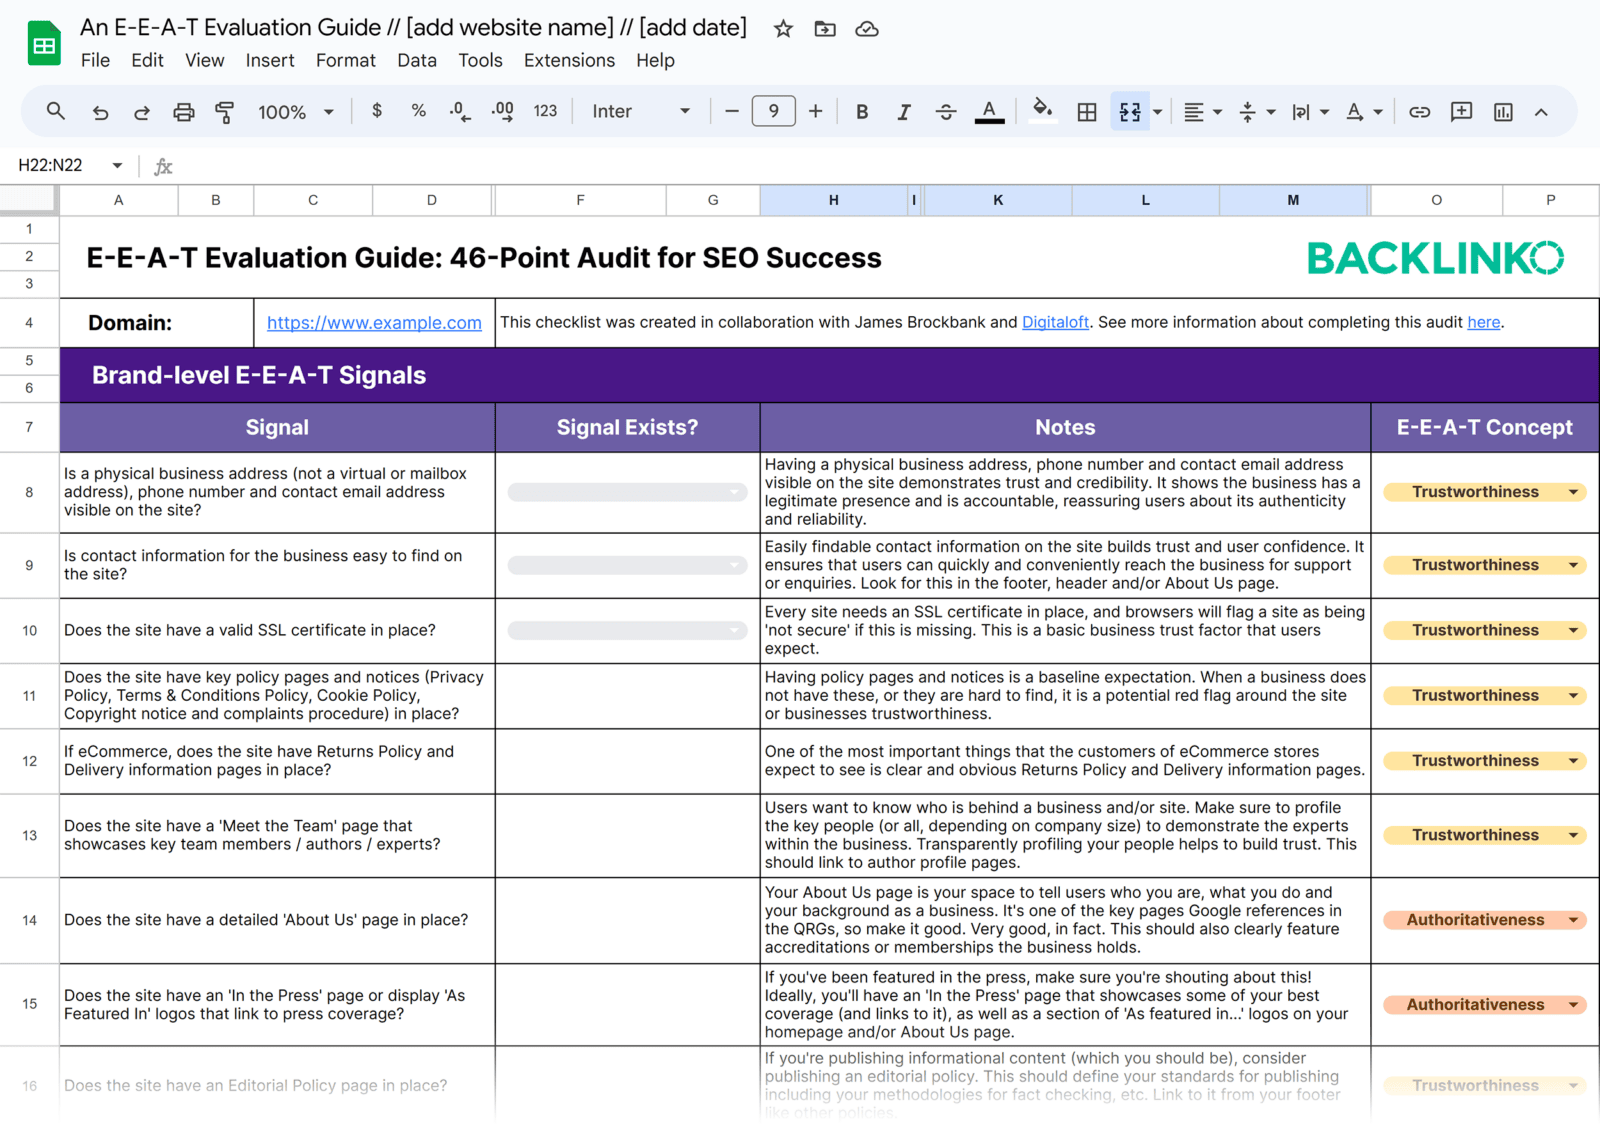Apply borders to selected cells
Image resolution: width=1600 pixels, height=1127 pixels.
click(1086, 111)
